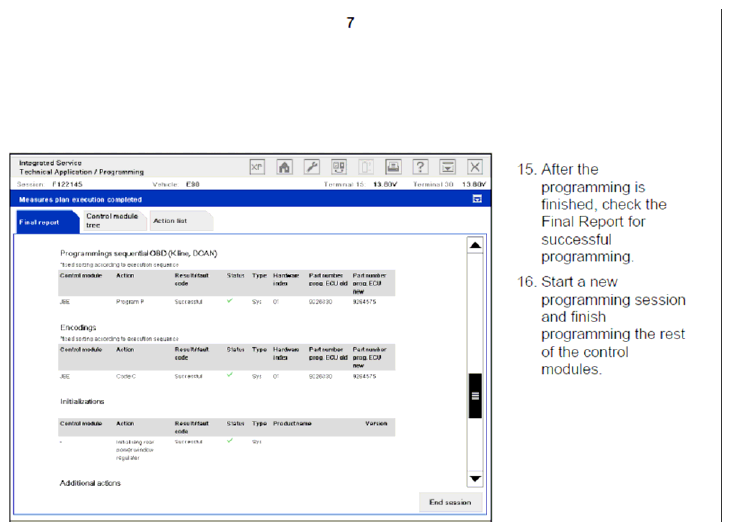This screenshot has height=531, width=731.
Task: Click the print icon in toolbar
Action: click(393, 167)
